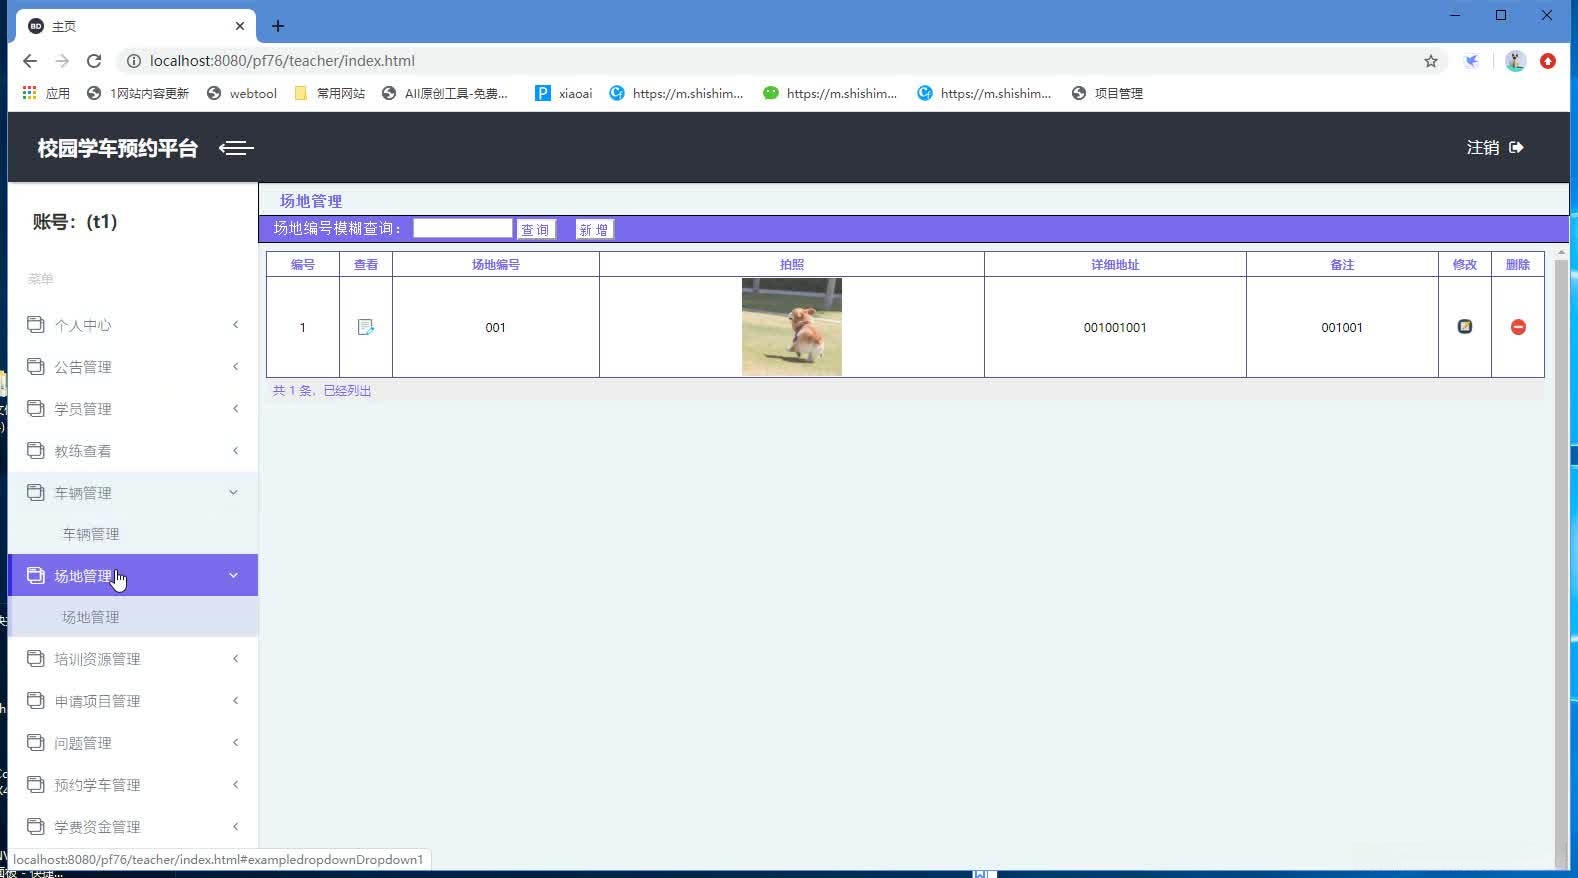Click the 学员管理 menu icon
The width and height of the screenshot is (1578, 878).
click(36, 408)
